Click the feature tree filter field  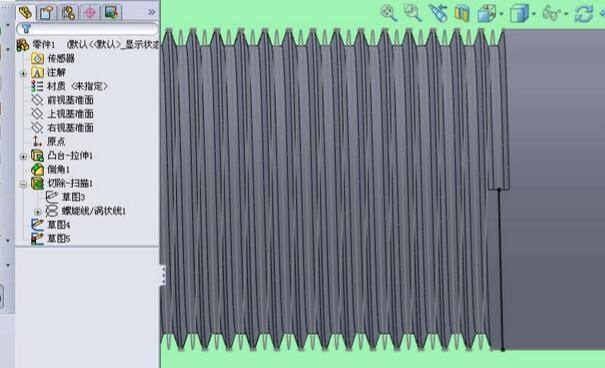pos(87,29)
